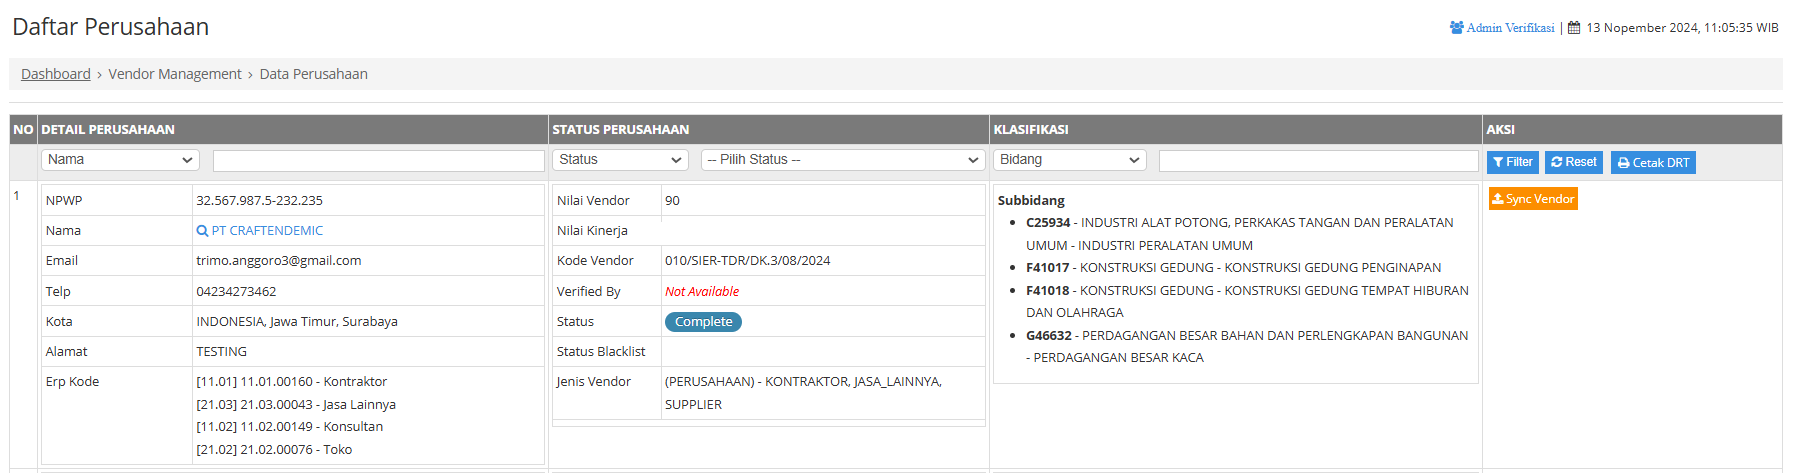Image resolution: width=1794 pixels, height=473 pixels.
Task: Sync vendor using the orange Sync Vendor button
Action: [1532, 199]
